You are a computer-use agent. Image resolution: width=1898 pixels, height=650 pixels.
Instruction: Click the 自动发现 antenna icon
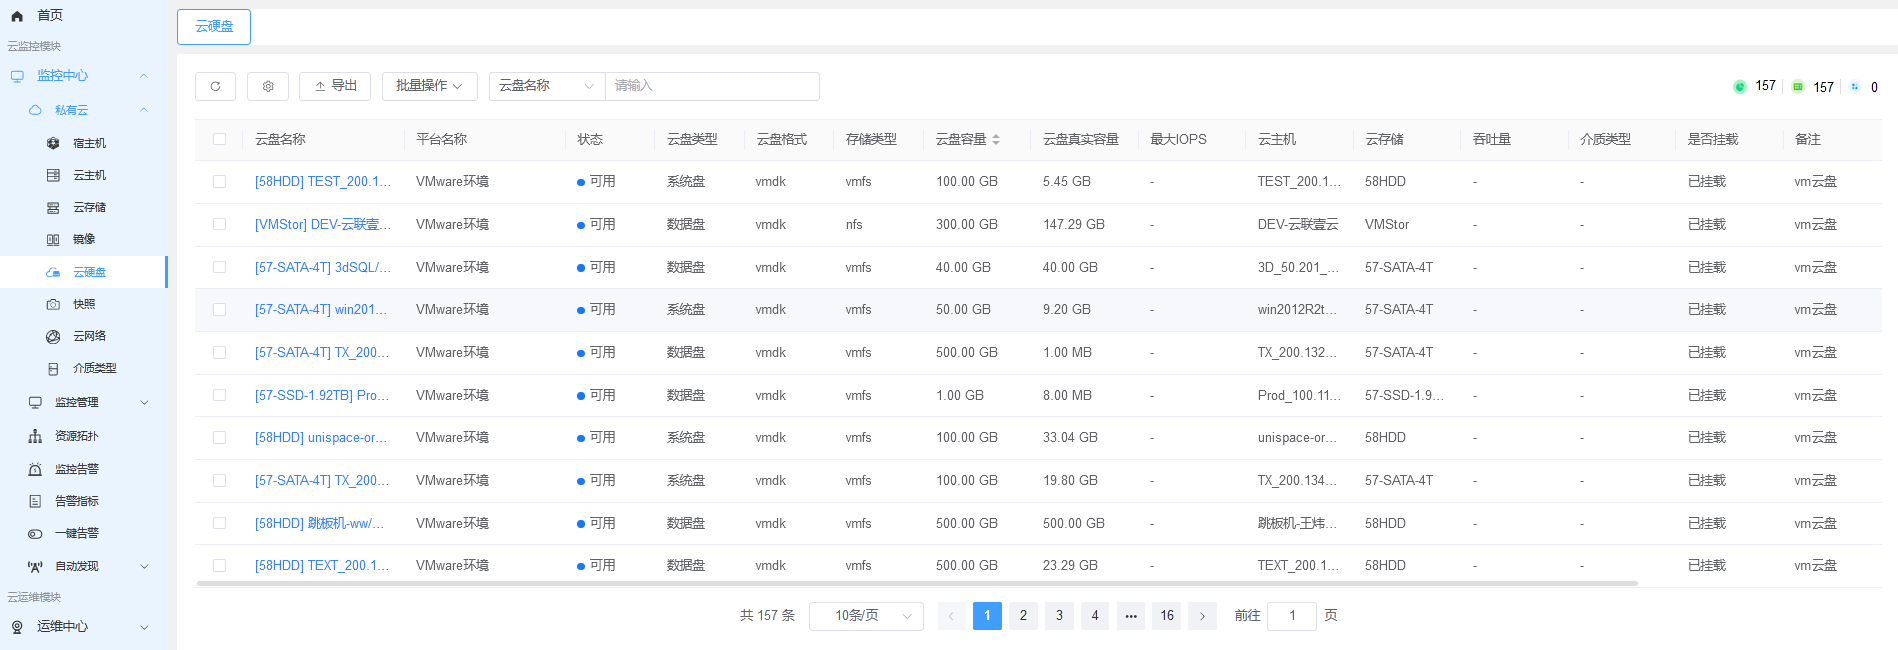click(35, 566)
